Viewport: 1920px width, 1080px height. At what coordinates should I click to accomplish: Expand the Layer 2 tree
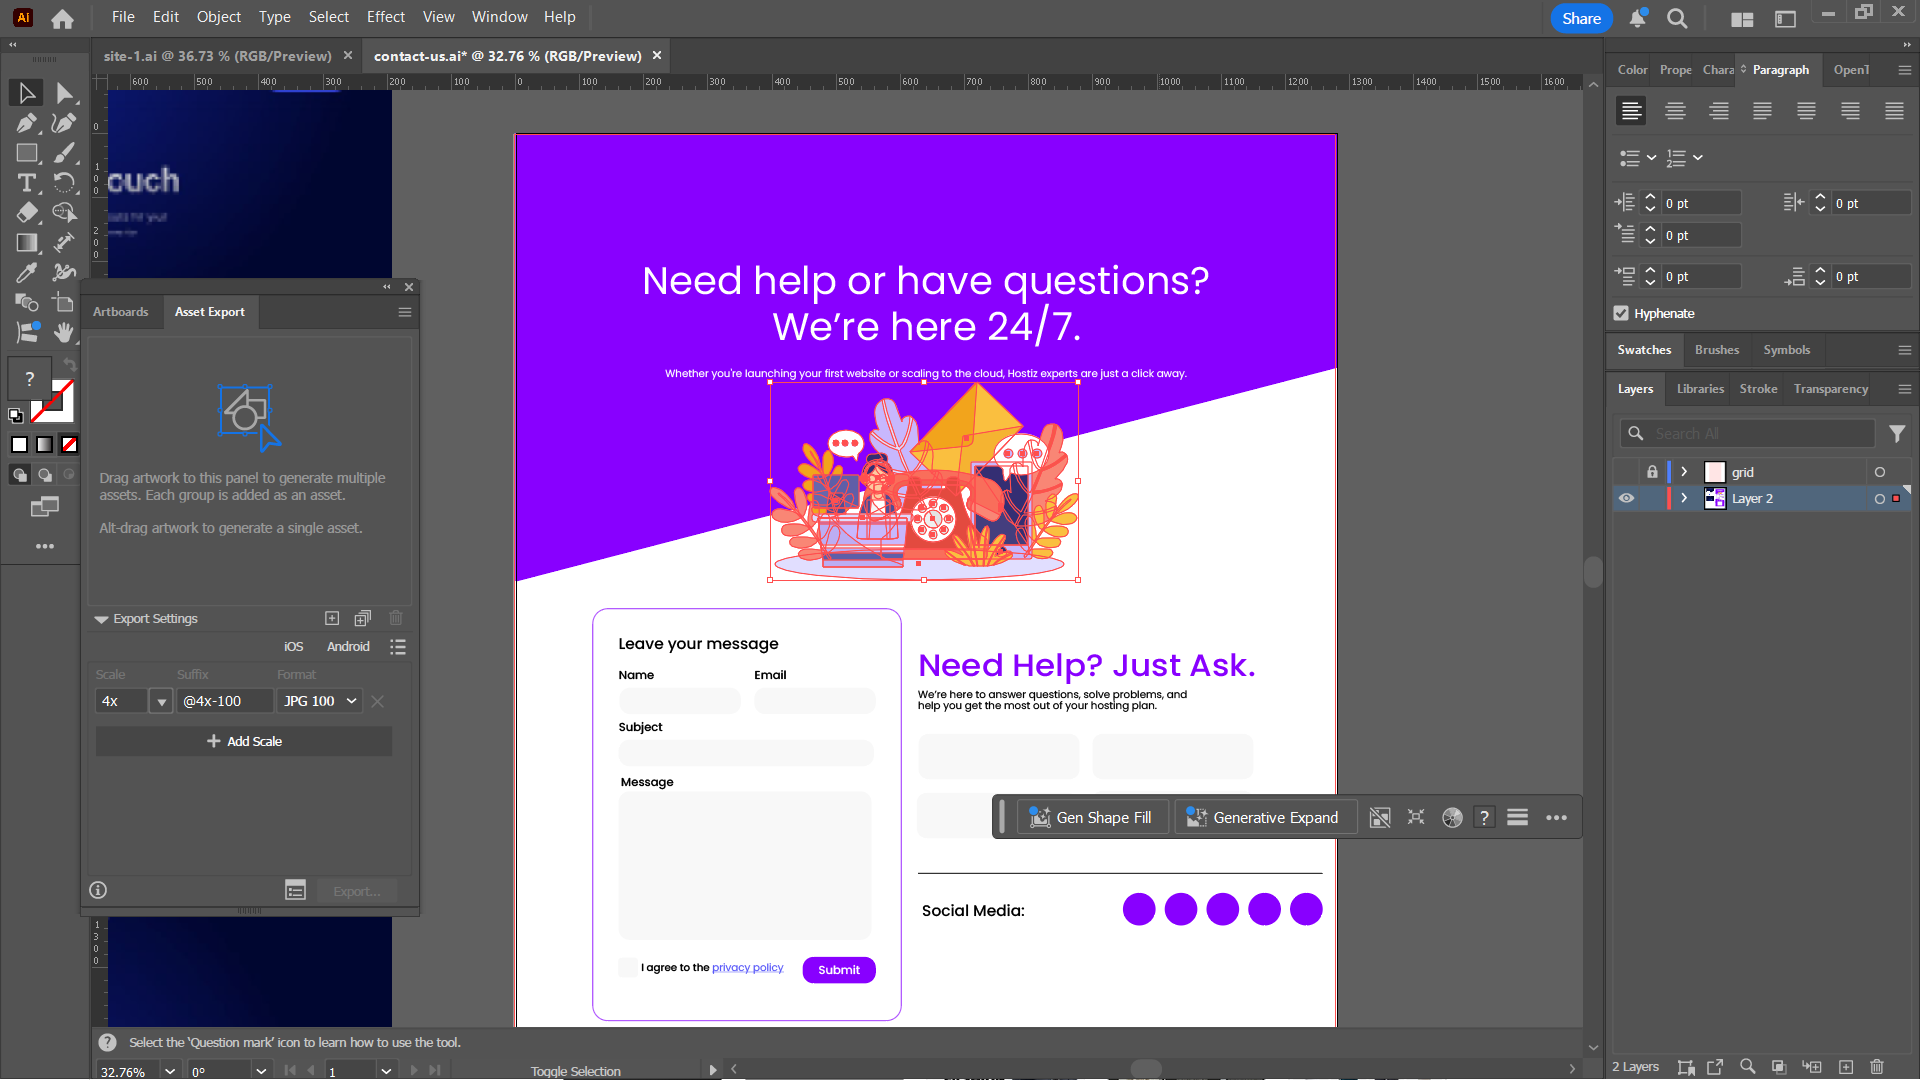click(1684, 498)
